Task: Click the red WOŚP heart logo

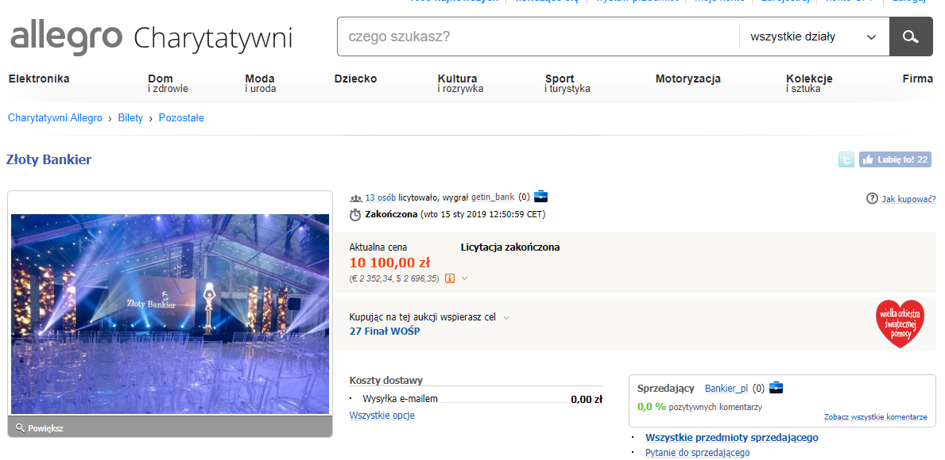Action: [900, 323]
